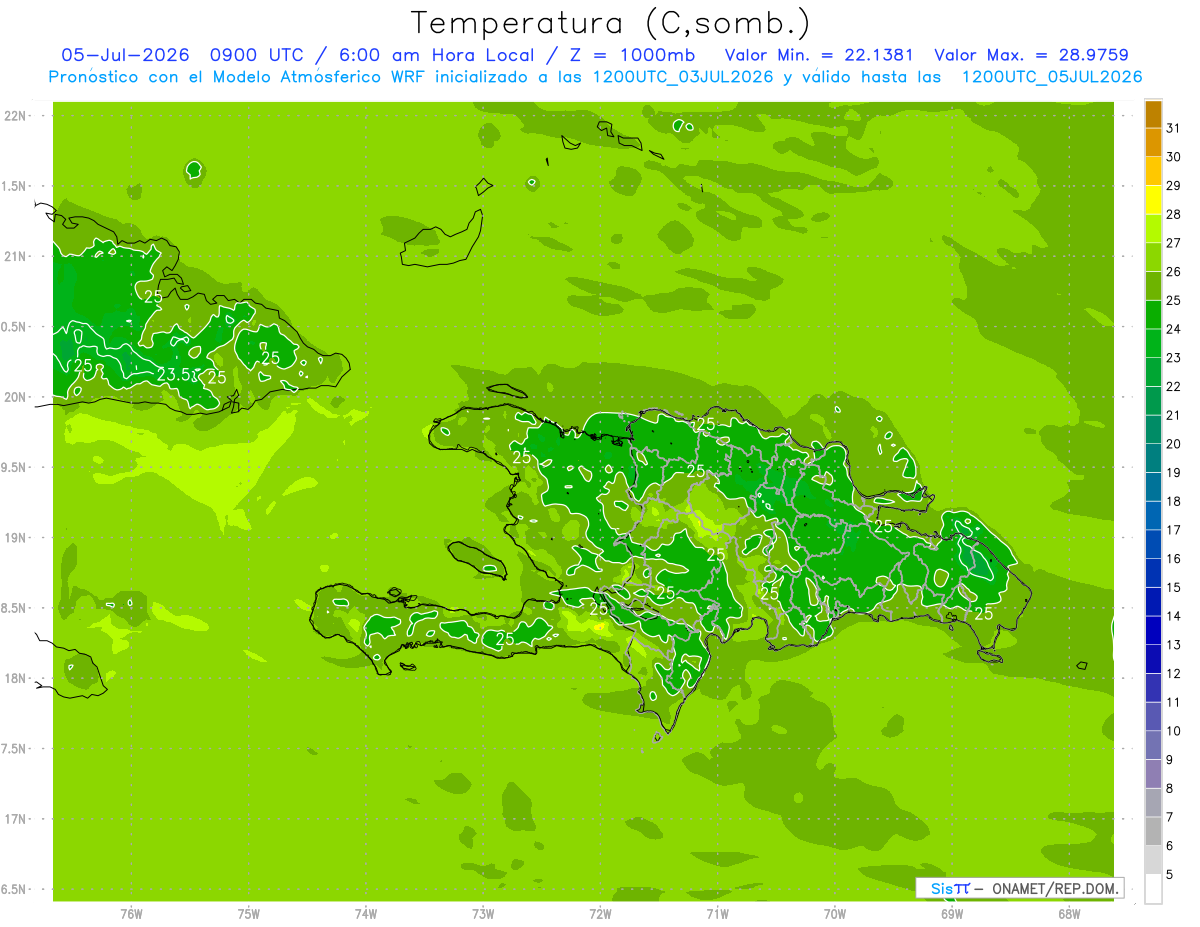This screenshot has height=927, width=1200.
Task: Click the legend value "31" on the colorbar
Action: click(x=1174, y=128)
